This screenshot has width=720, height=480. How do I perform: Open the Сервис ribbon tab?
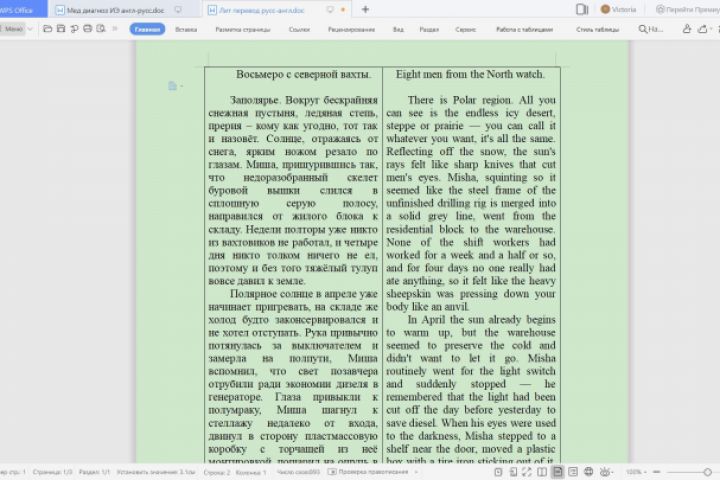click(465, 29)
